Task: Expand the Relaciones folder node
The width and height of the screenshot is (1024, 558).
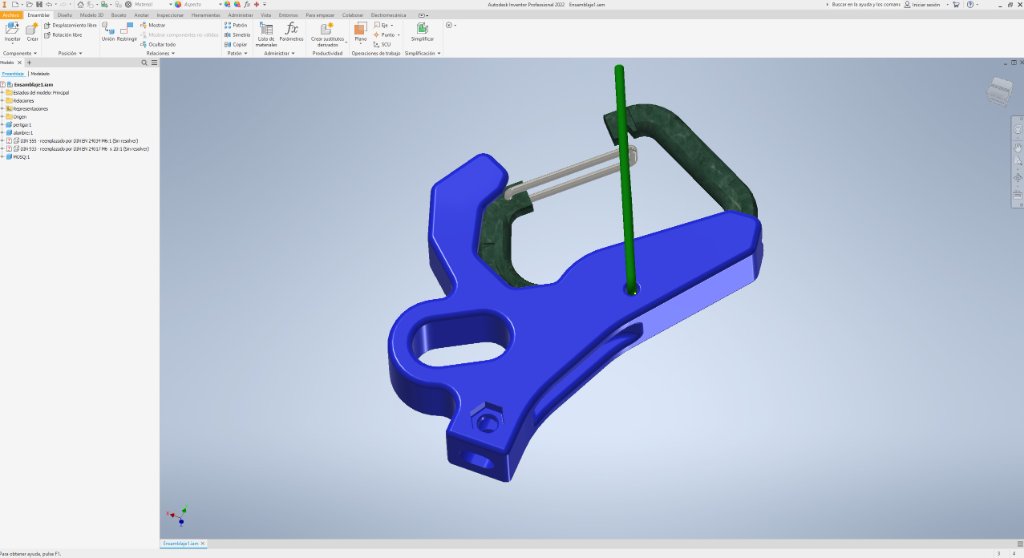Action: tap(3, 101)
